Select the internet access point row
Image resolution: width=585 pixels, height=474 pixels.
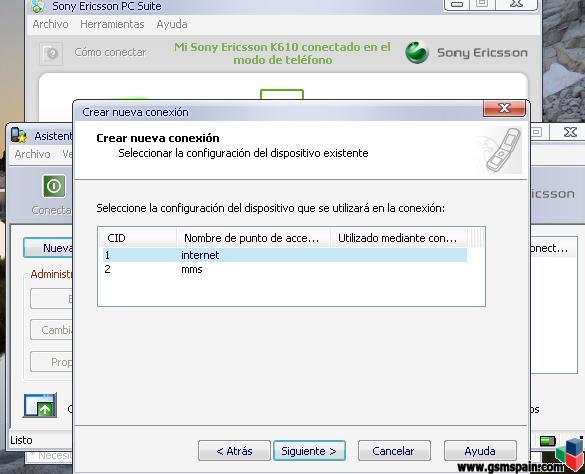coord(285,255)
